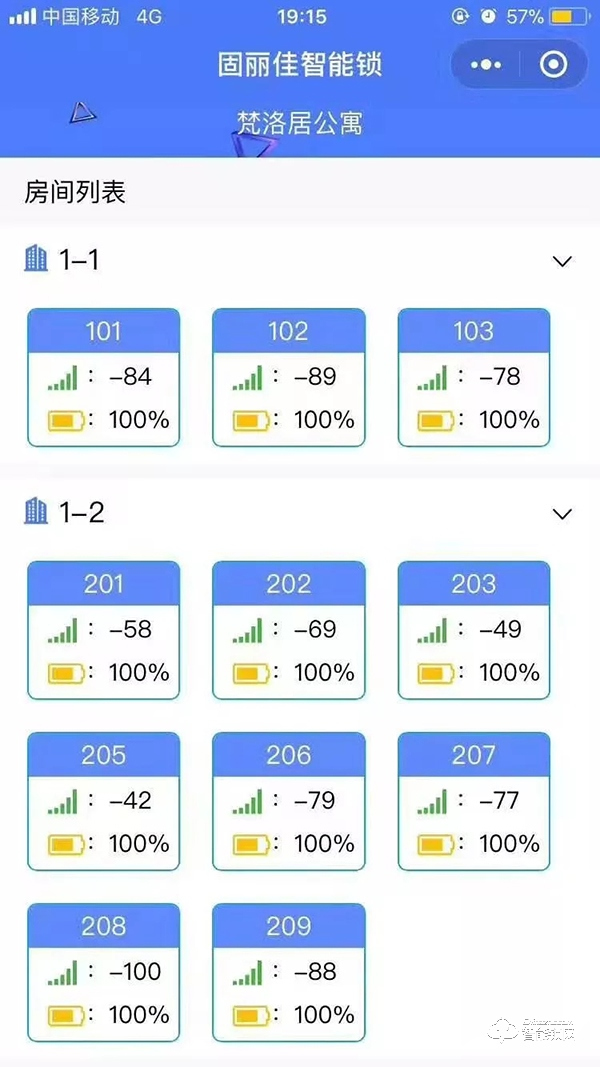This screenshot has width=600, height=1067.
Task: Tap the 梵洛居公寓 apartment name
Action: coord(299,123)
